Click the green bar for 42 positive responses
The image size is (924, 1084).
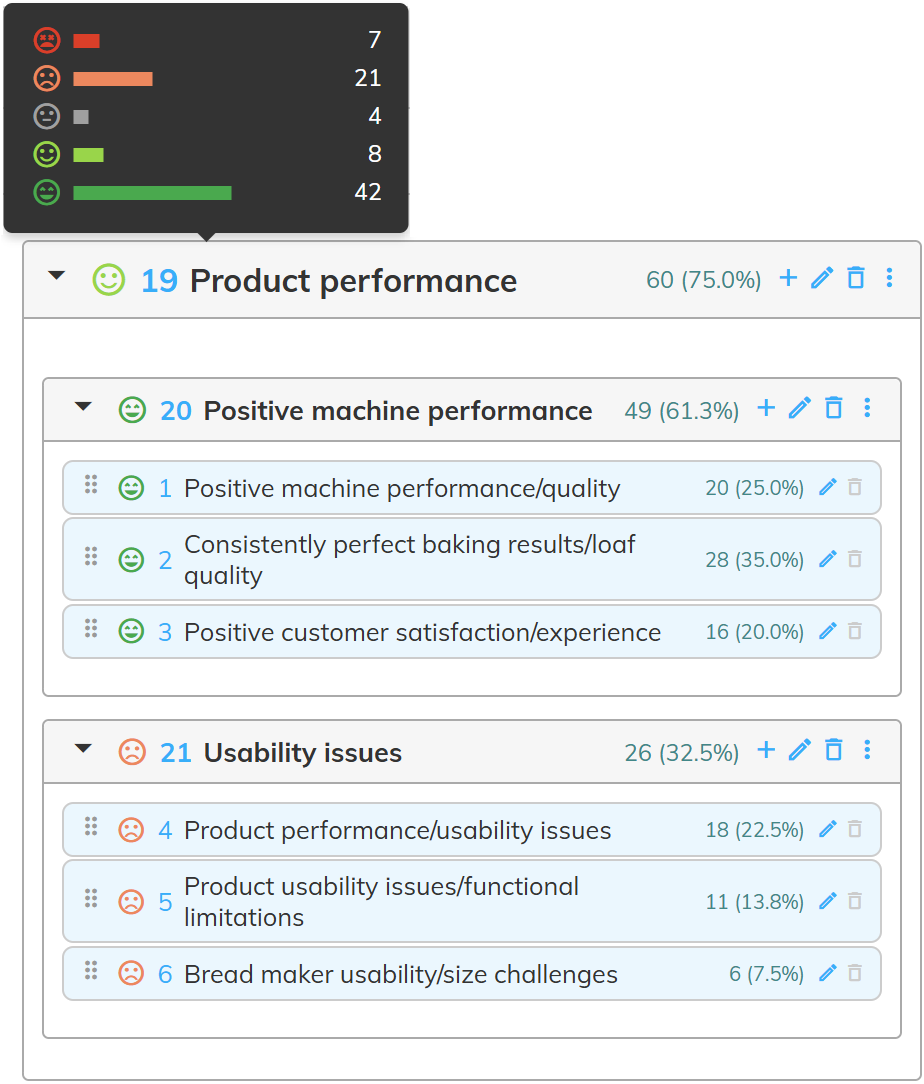pyautogui.click(x=152, y=192)
